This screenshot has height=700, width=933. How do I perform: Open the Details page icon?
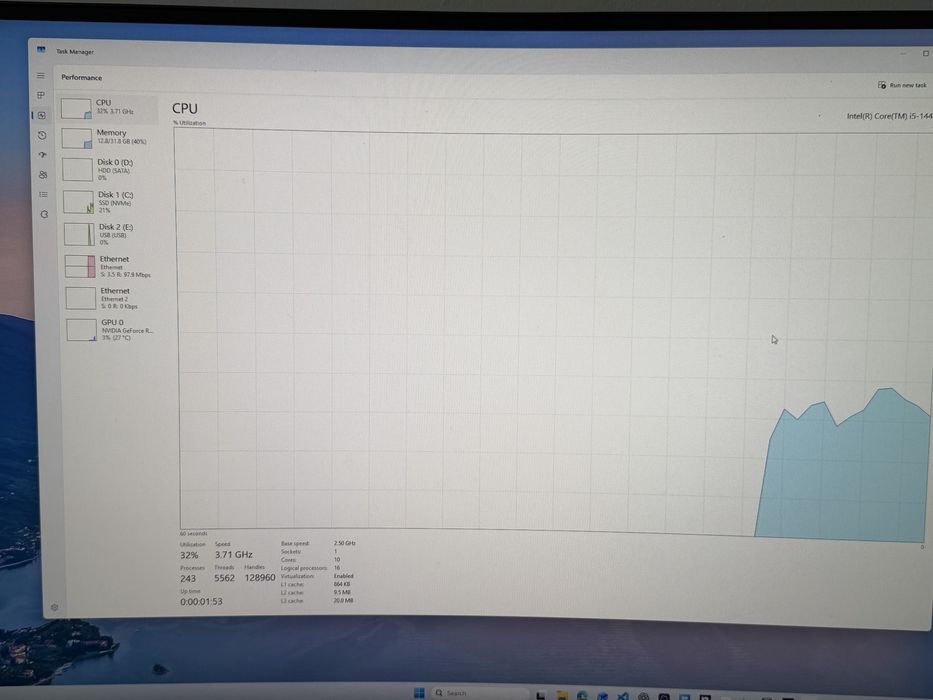43,195
